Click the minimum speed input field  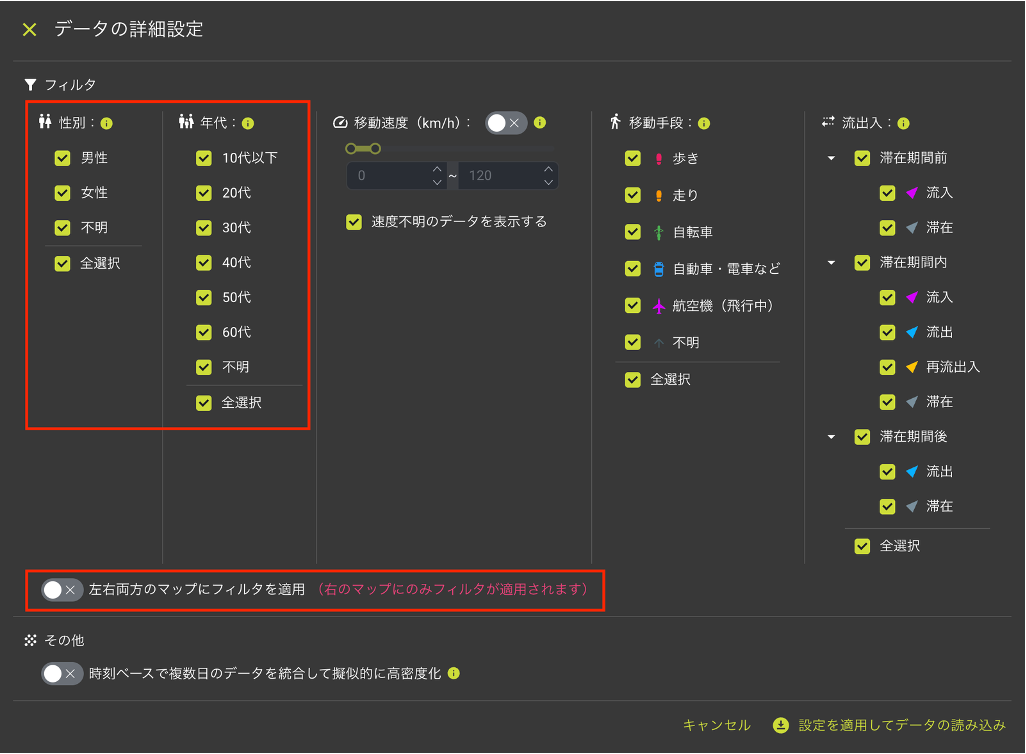(x=388, y=176)
